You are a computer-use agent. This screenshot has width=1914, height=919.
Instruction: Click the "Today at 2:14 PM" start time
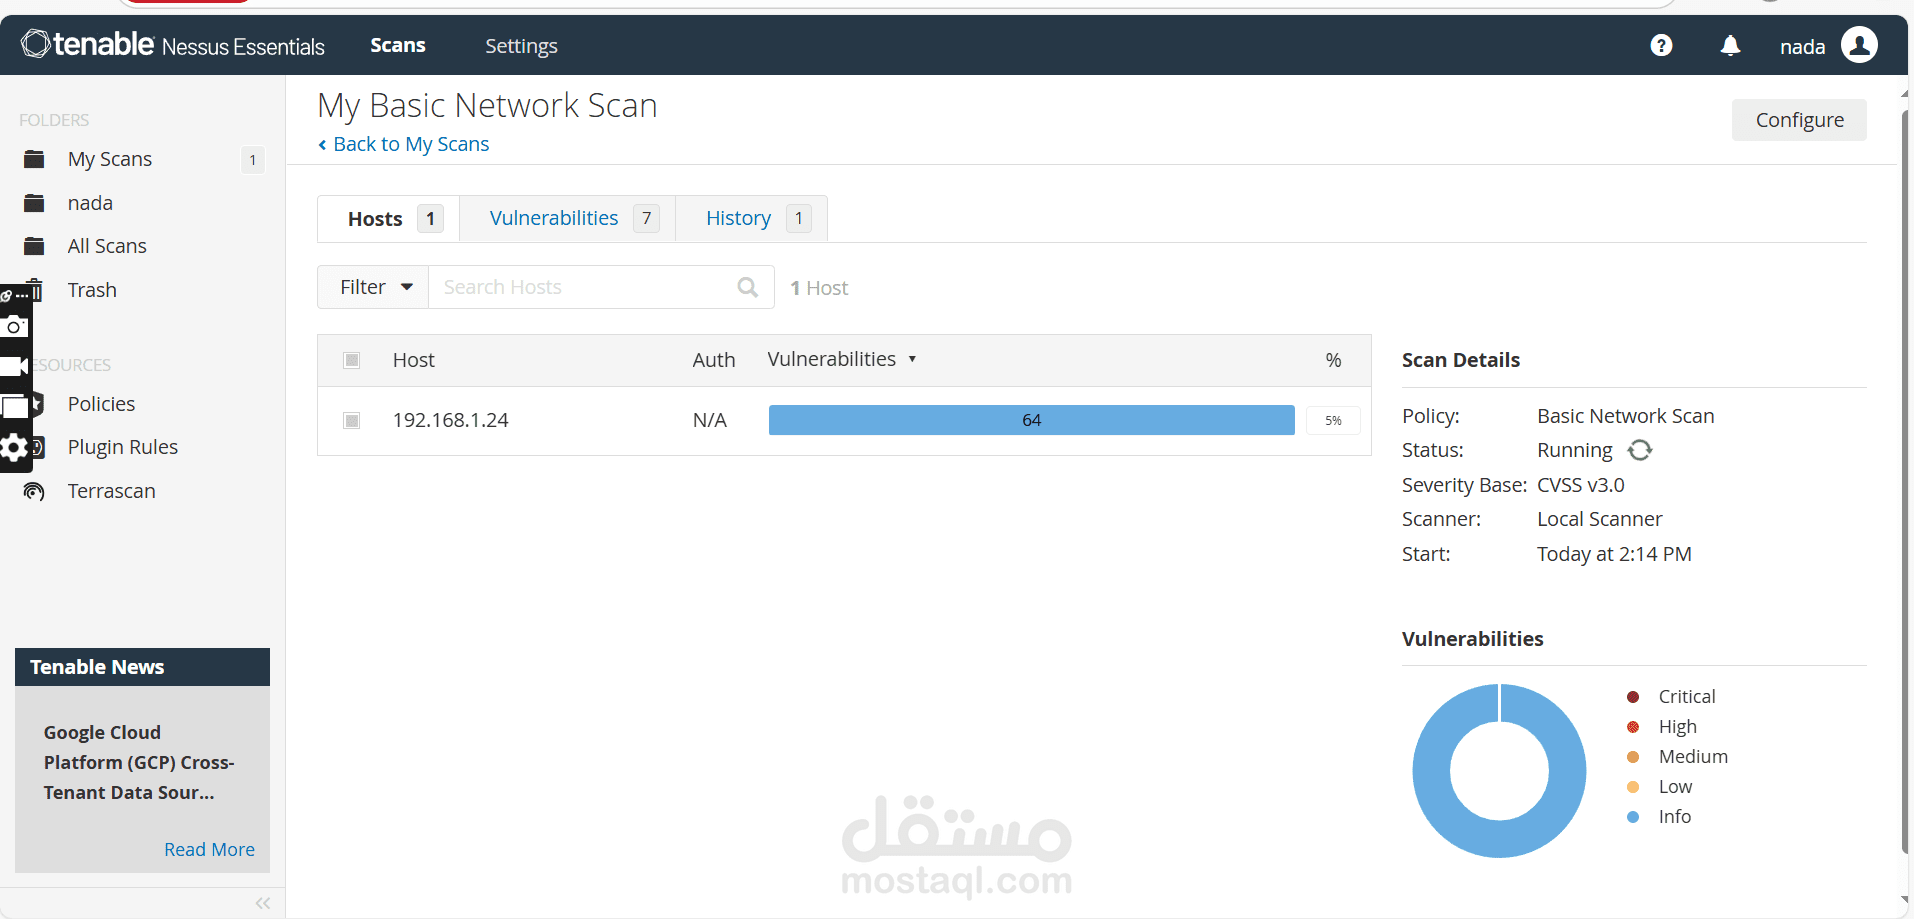pos(1614,554)
